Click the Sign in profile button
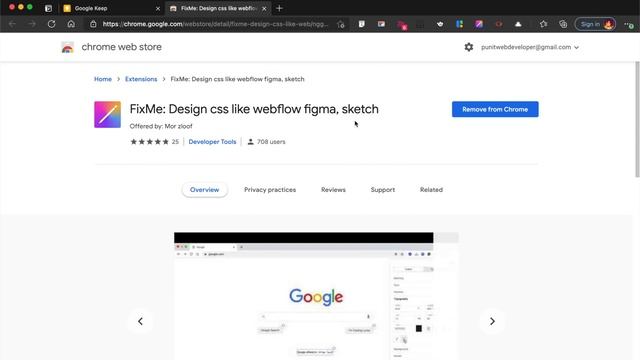 click(x=596, y=24)
